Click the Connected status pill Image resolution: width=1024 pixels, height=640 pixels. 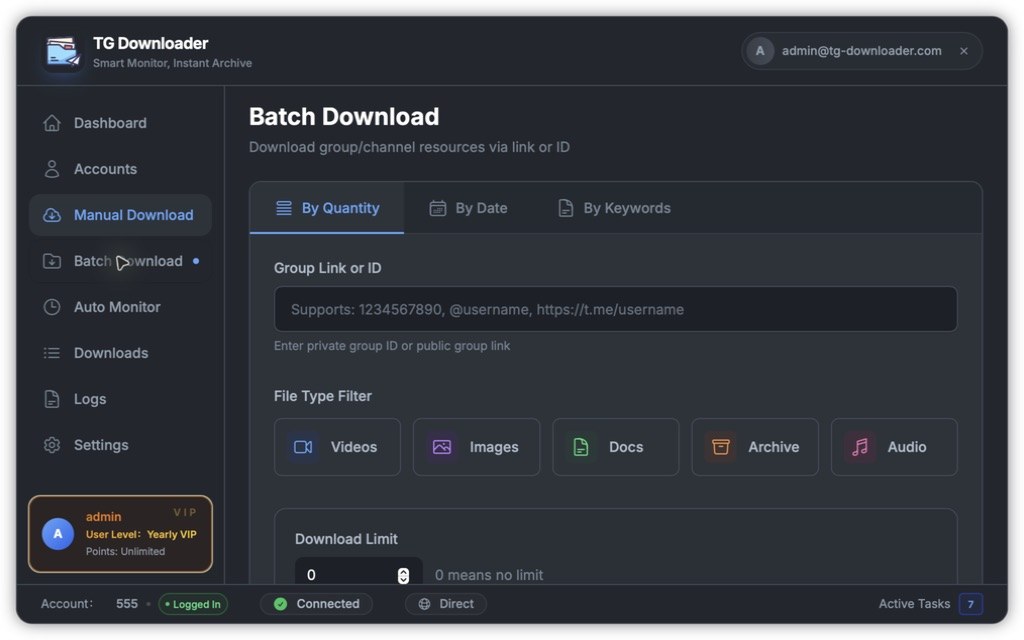coord(316,604)
